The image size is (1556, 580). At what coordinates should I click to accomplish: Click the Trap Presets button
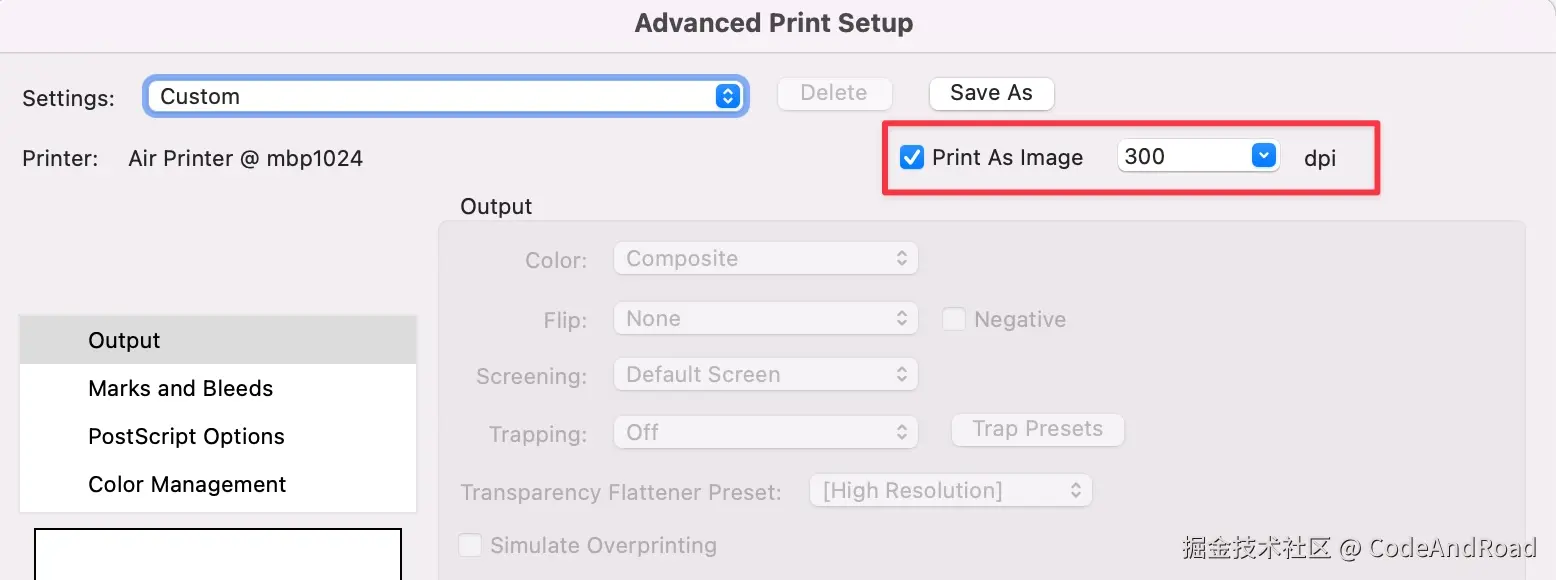pos(1037,429)
